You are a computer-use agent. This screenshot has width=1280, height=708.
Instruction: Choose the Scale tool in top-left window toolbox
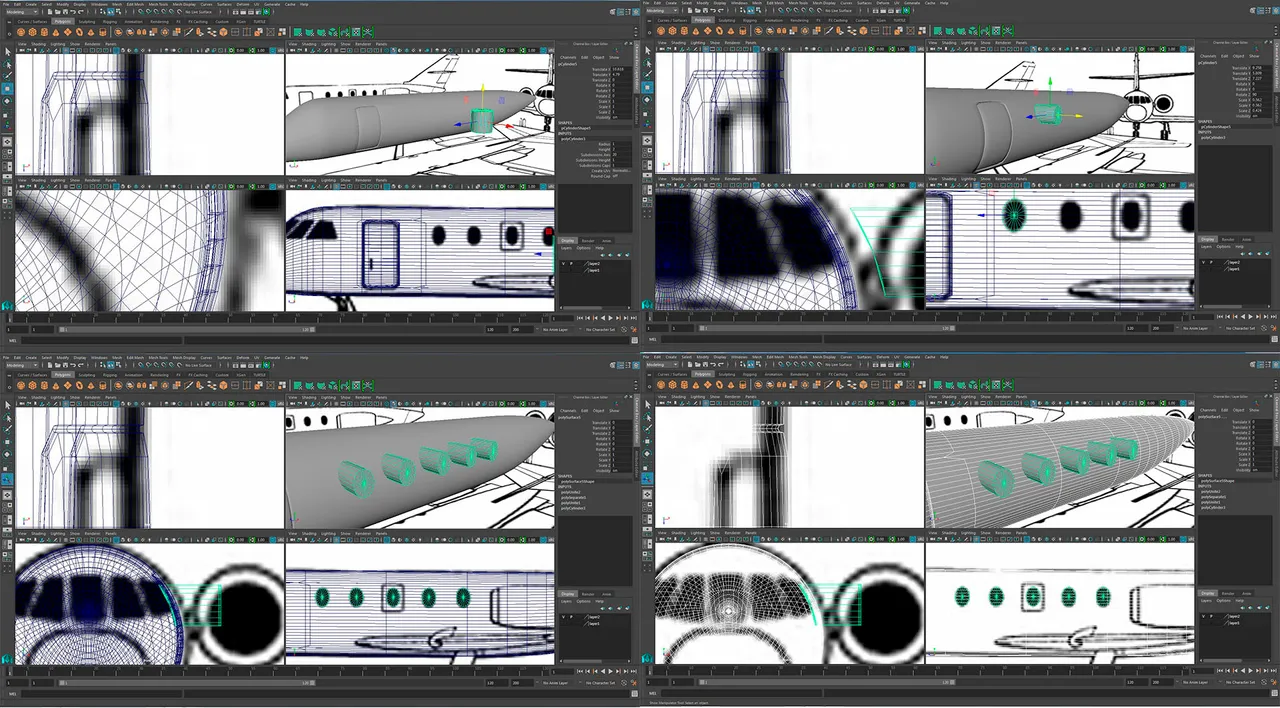tap(8, 116)
